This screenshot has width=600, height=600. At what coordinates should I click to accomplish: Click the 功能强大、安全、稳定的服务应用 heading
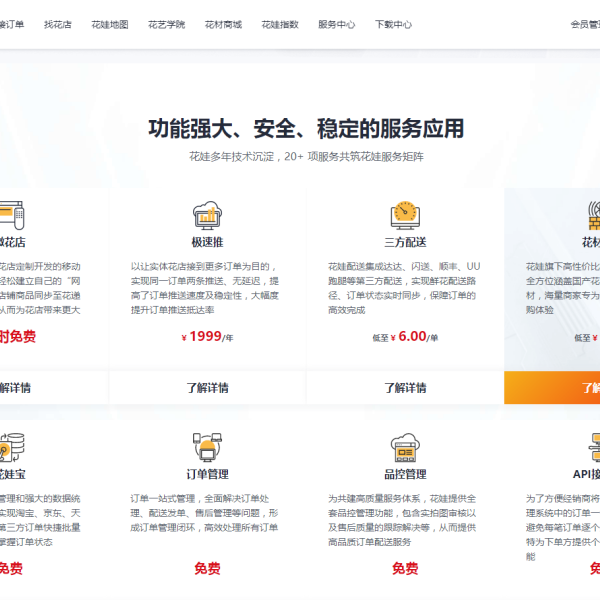[306, 129]
